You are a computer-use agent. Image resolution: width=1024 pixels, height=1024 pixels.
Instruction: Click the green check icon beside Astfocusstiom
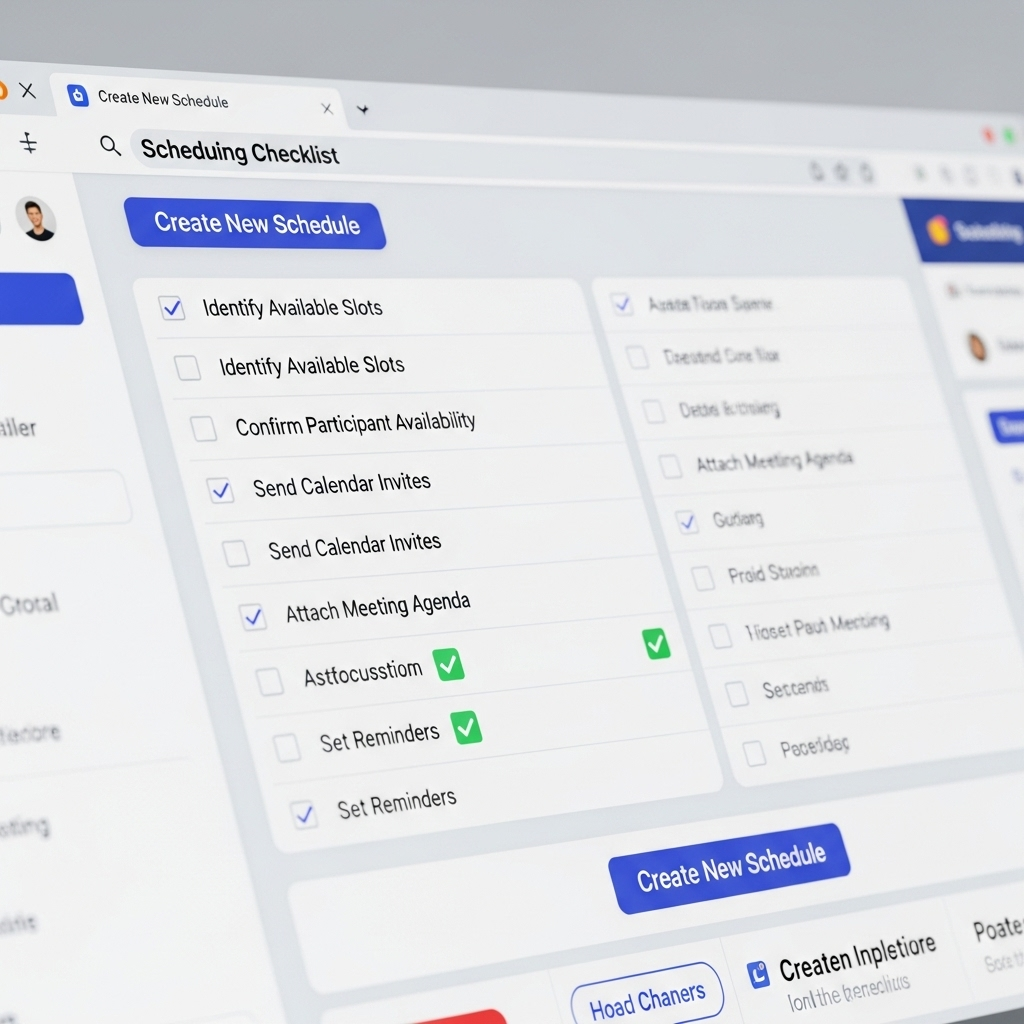[448, 664]
